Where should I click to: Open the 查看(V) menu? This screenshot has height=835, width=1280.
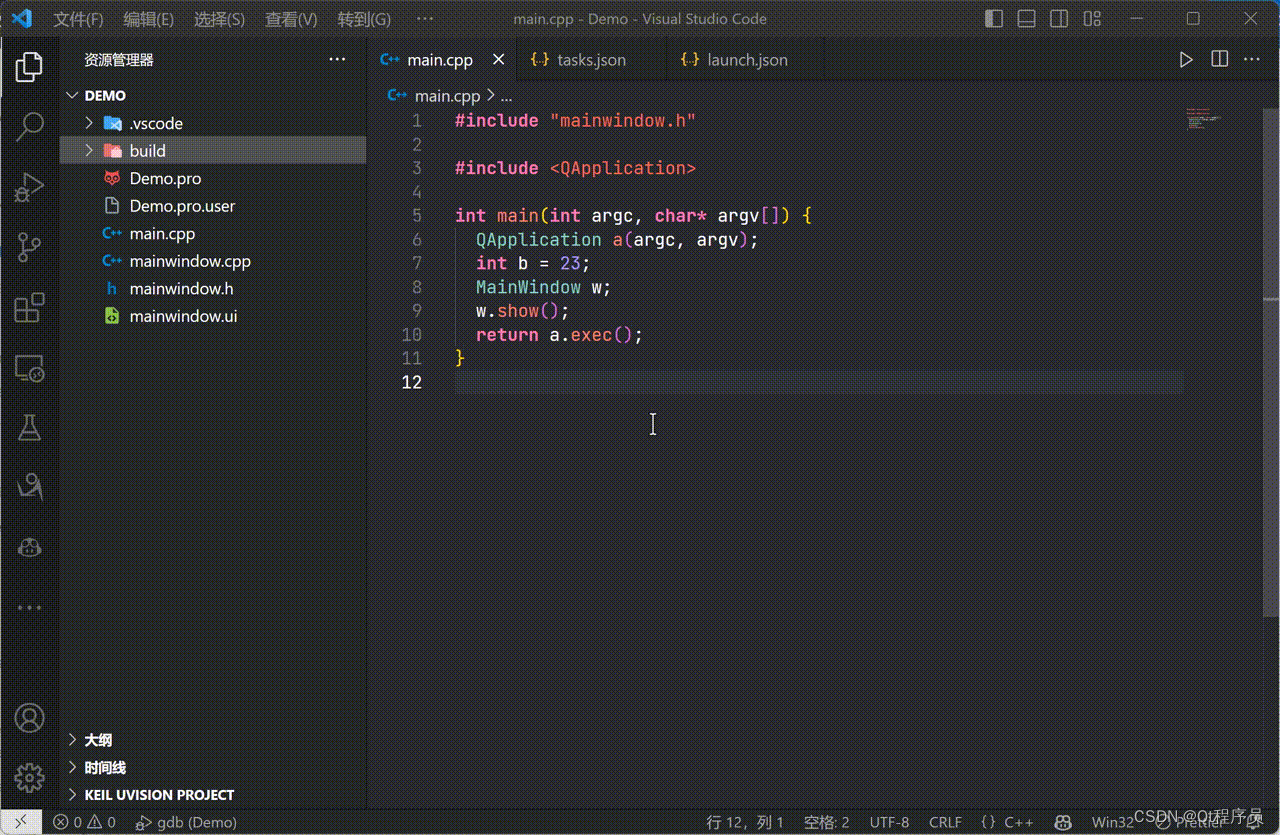click(x=291, y=18)
